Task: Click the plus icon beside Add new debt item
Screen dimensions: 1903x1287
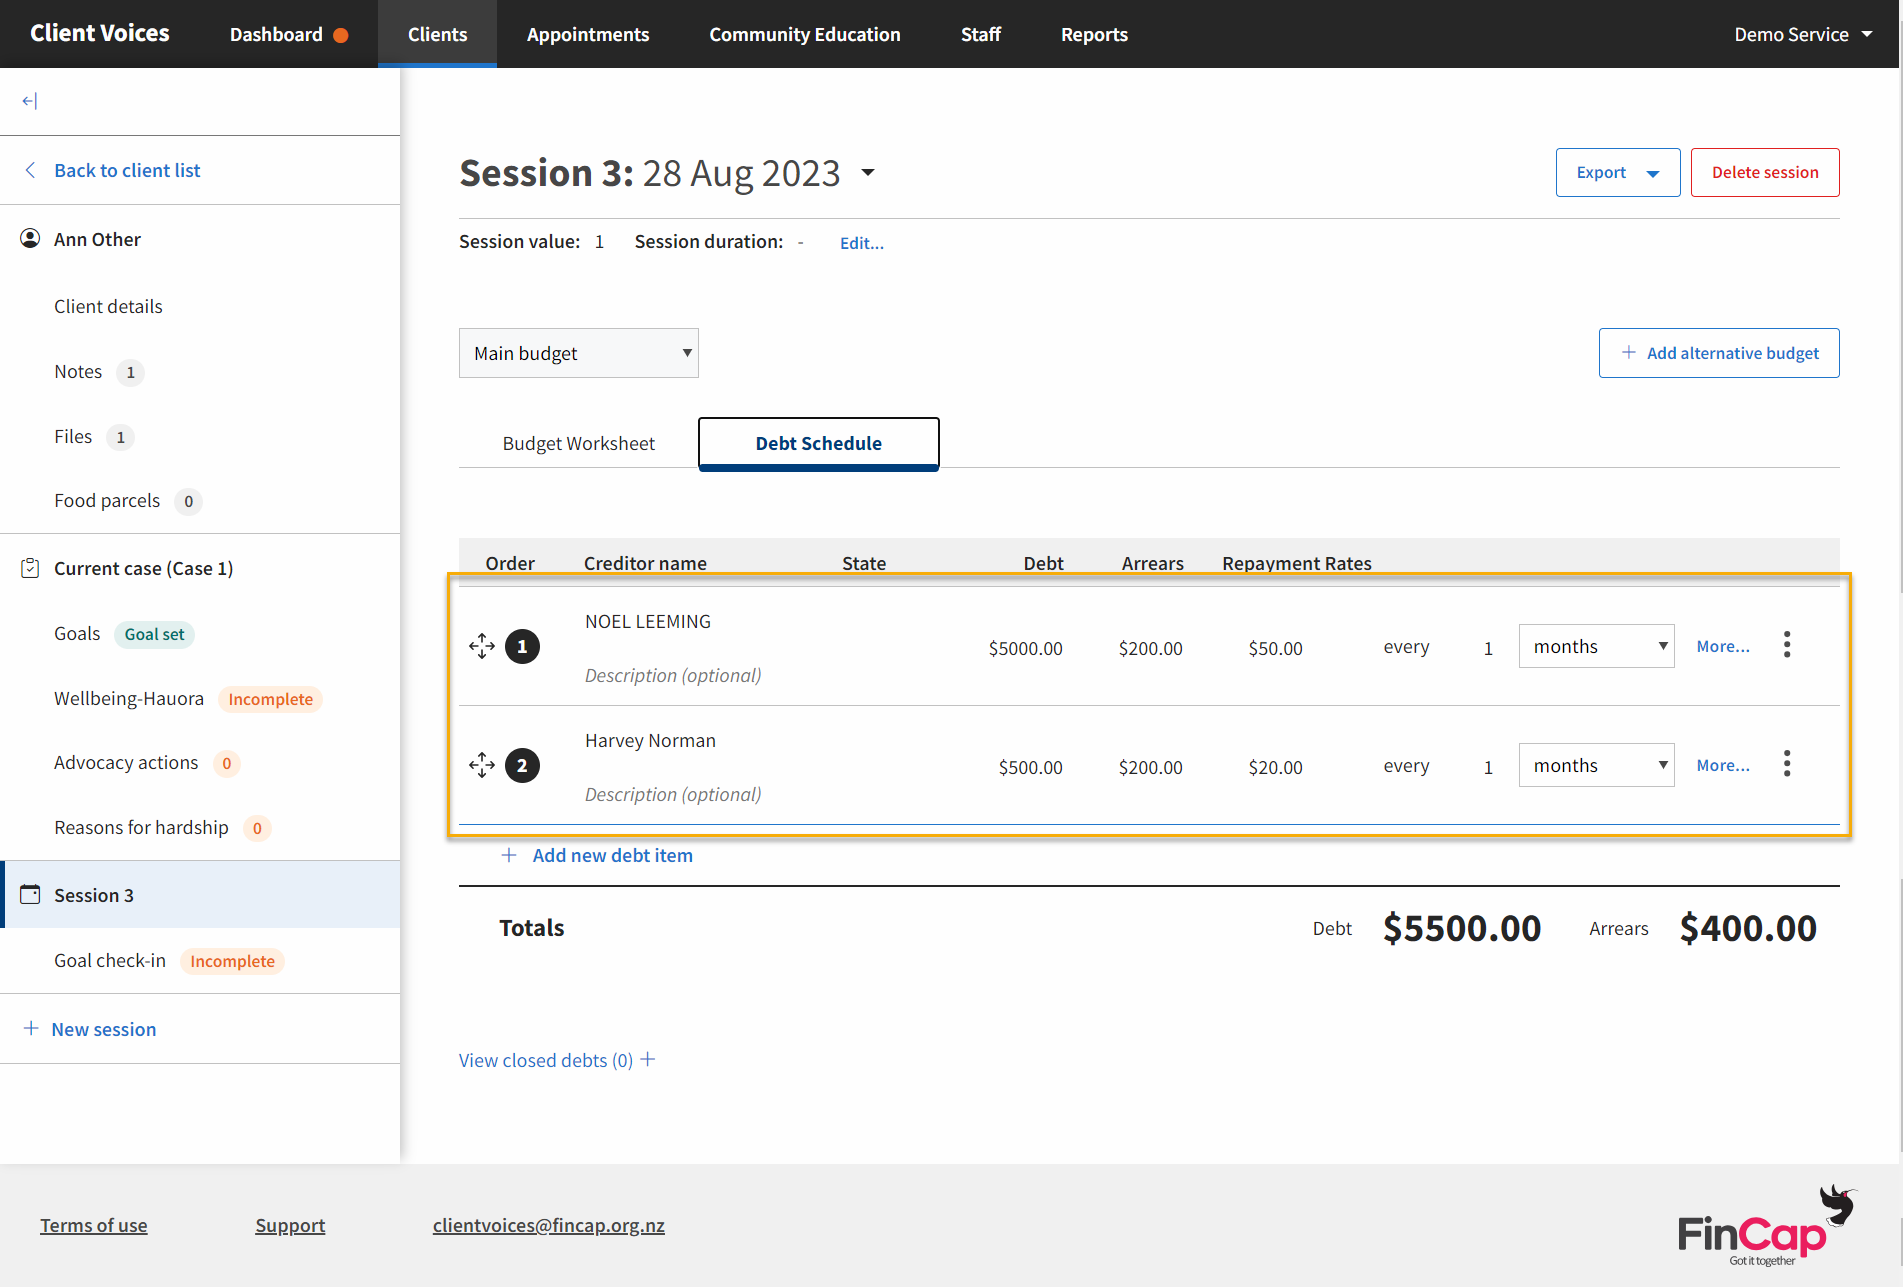Action: (509, 855)
